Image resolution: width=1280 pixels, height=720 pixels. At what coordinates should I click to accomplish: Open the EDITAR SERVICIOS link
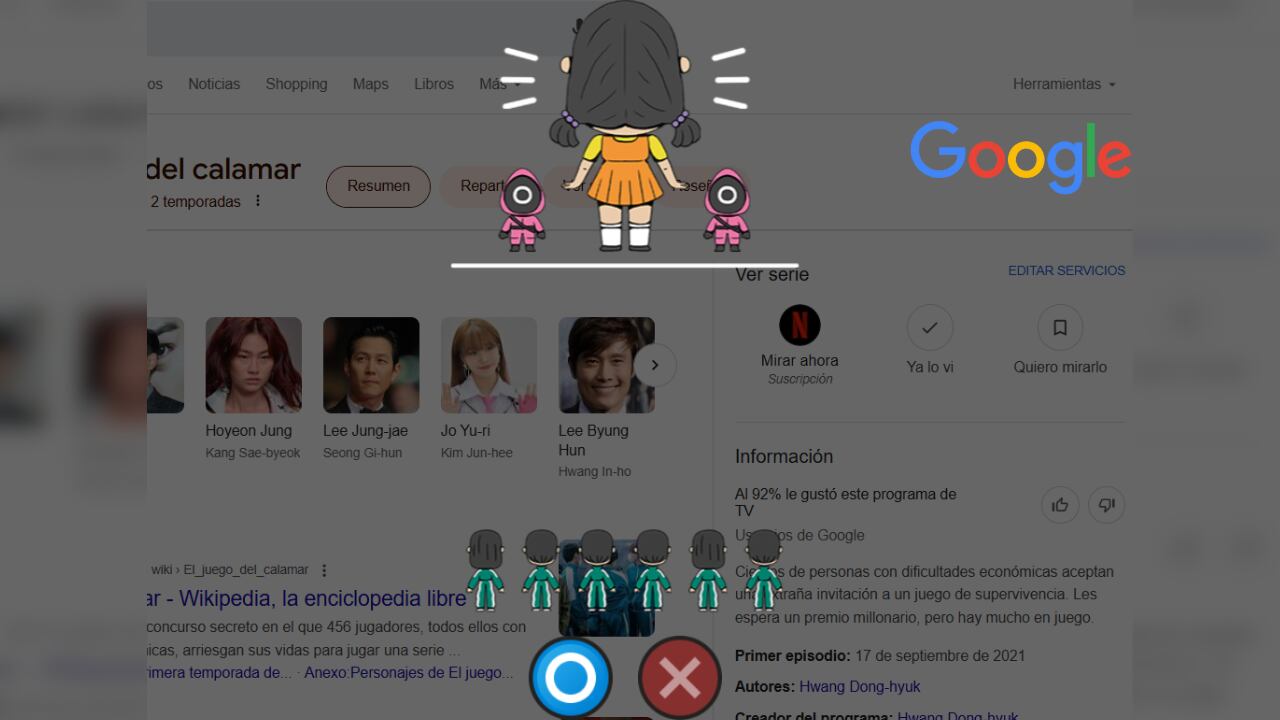point(1066,270)
